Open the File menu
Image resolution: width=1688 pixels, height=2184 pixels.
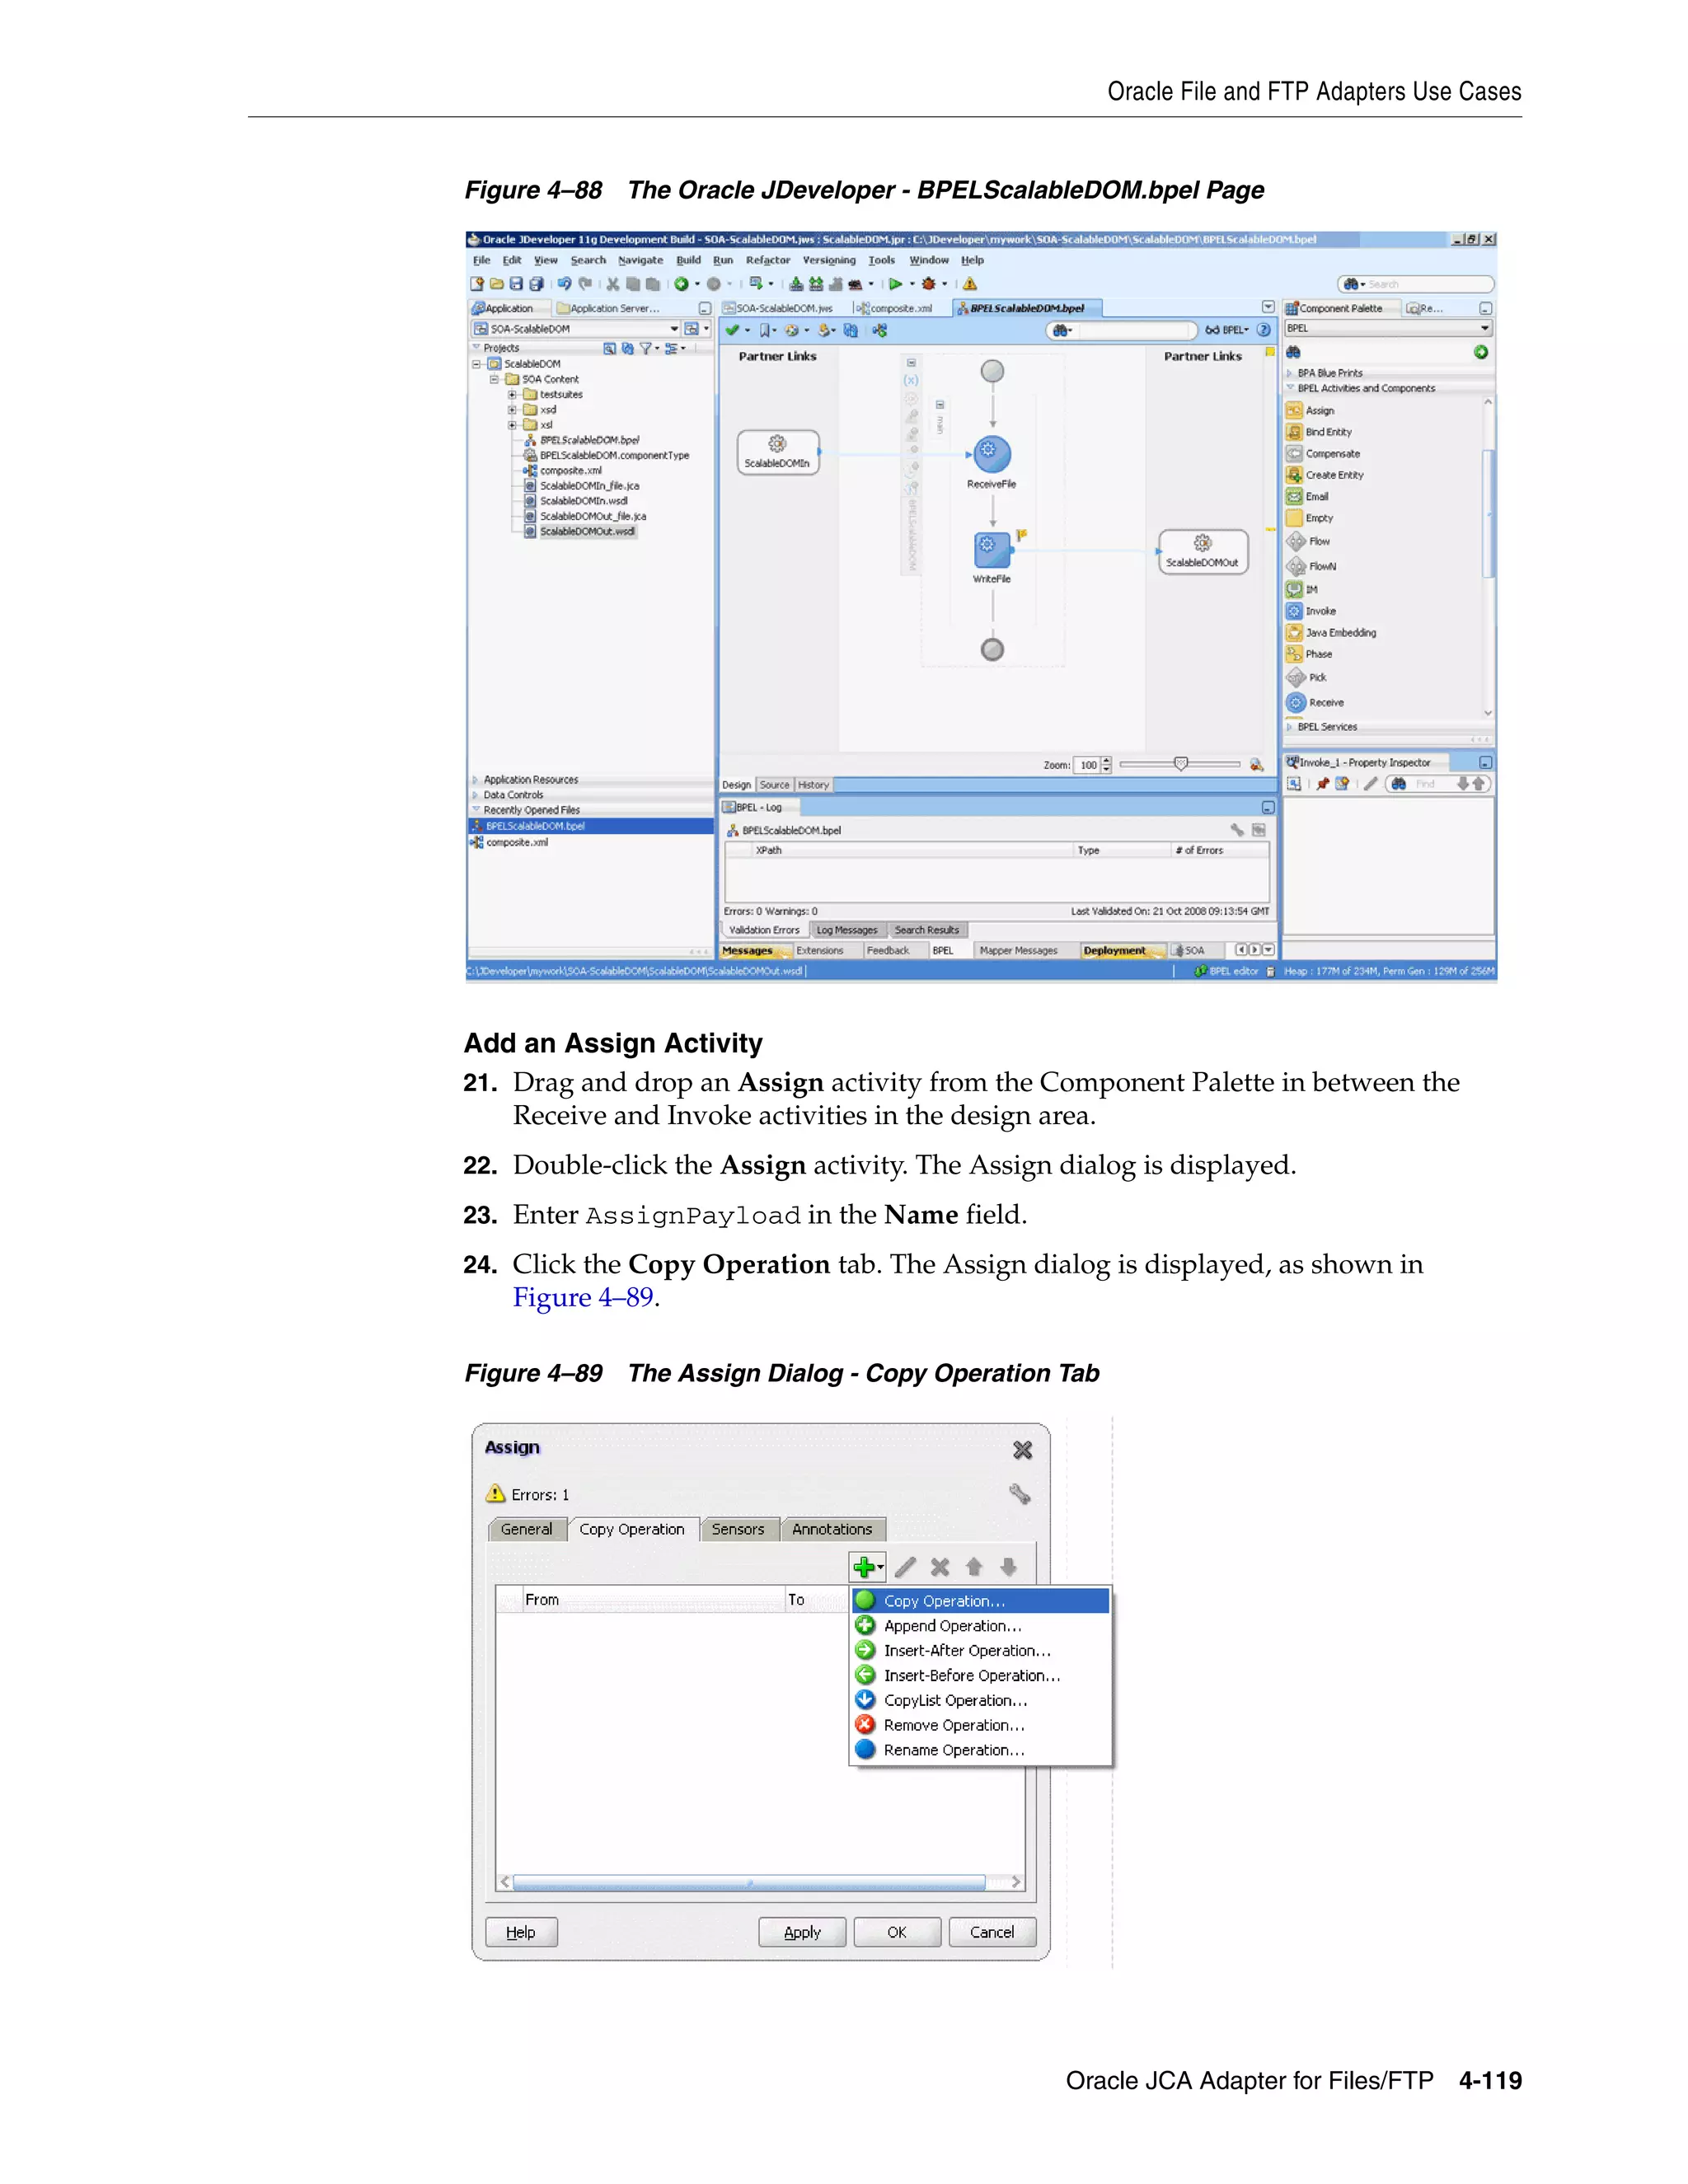(x=482, y=260)
